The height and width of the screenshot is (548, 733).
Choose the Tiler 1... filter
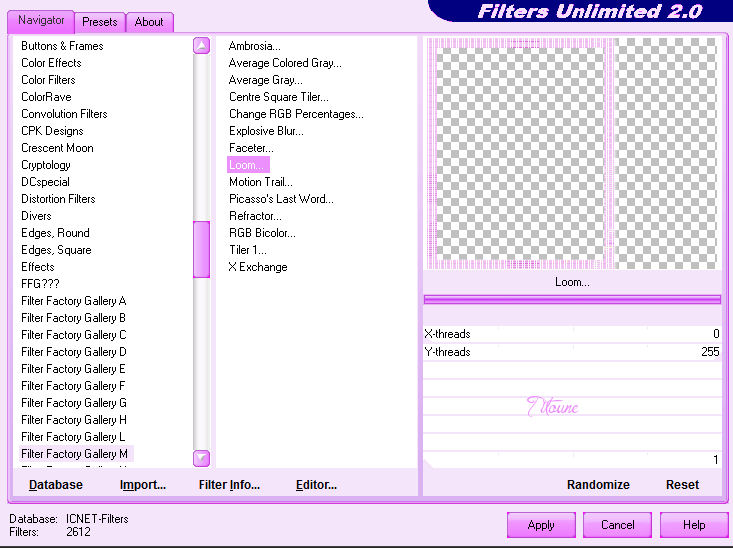[248, 250]
